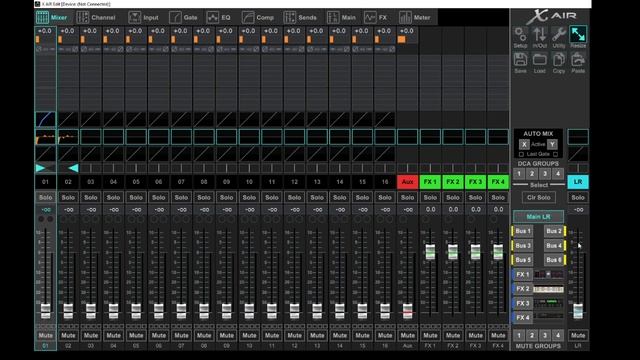The width and height of the screenshot is (640, 360).
Task: Select FX 4 sends layer button
Action: click(523, 318)
